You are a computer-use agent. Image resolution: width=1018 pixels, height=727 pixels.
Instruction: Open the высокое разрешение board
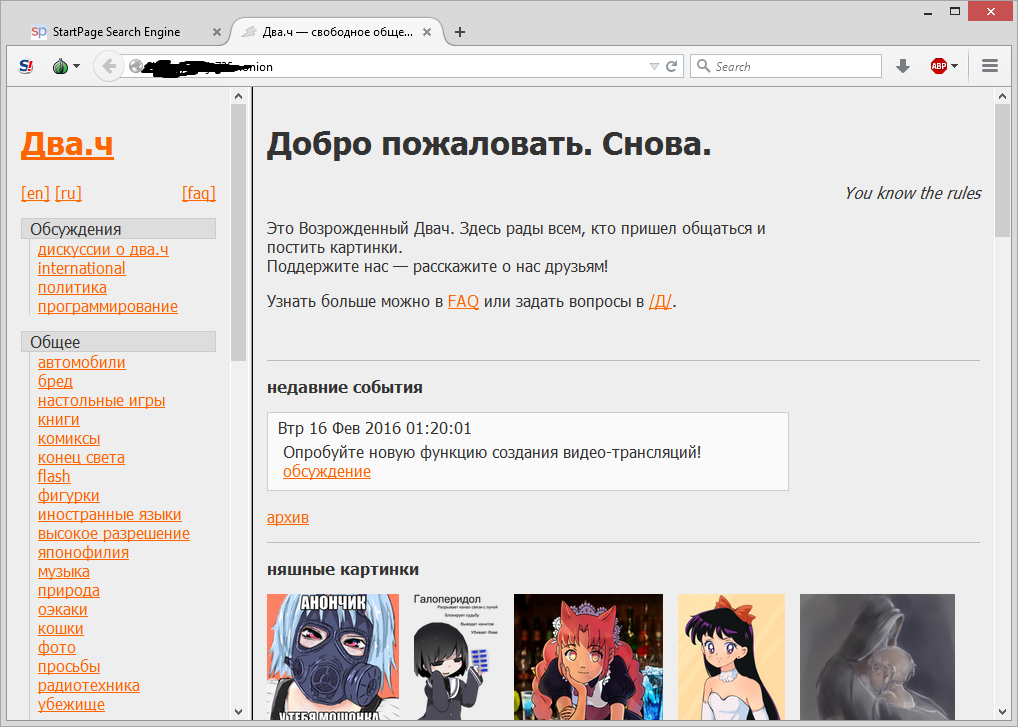point(114,534)
